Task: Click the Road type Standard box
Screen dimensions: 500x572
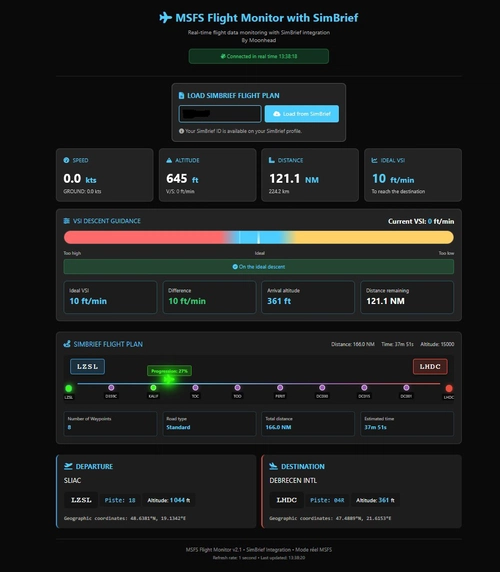Action: pos(209,424)
